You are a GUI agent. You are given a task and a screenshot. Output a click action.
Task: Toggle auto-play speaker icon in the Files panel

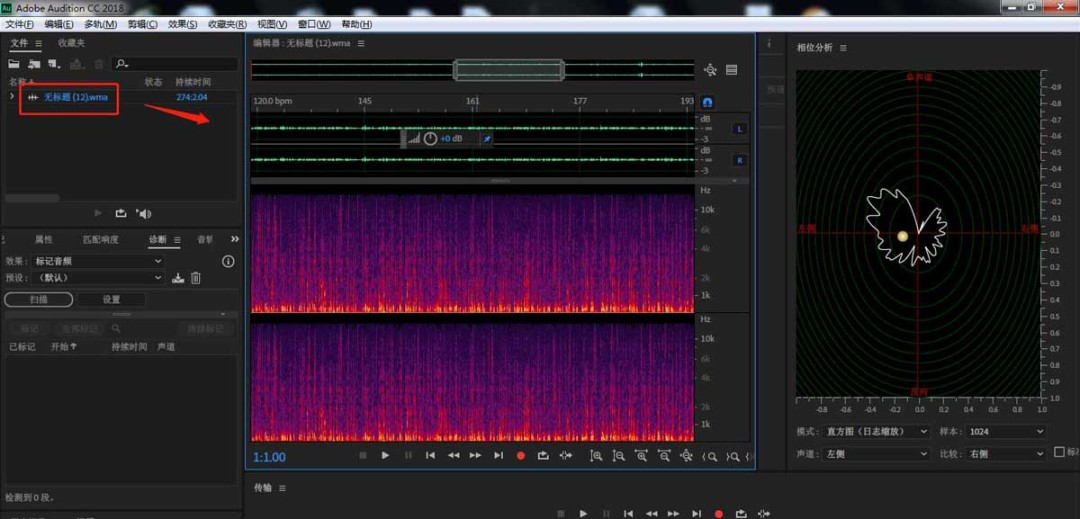coord(144,213)
